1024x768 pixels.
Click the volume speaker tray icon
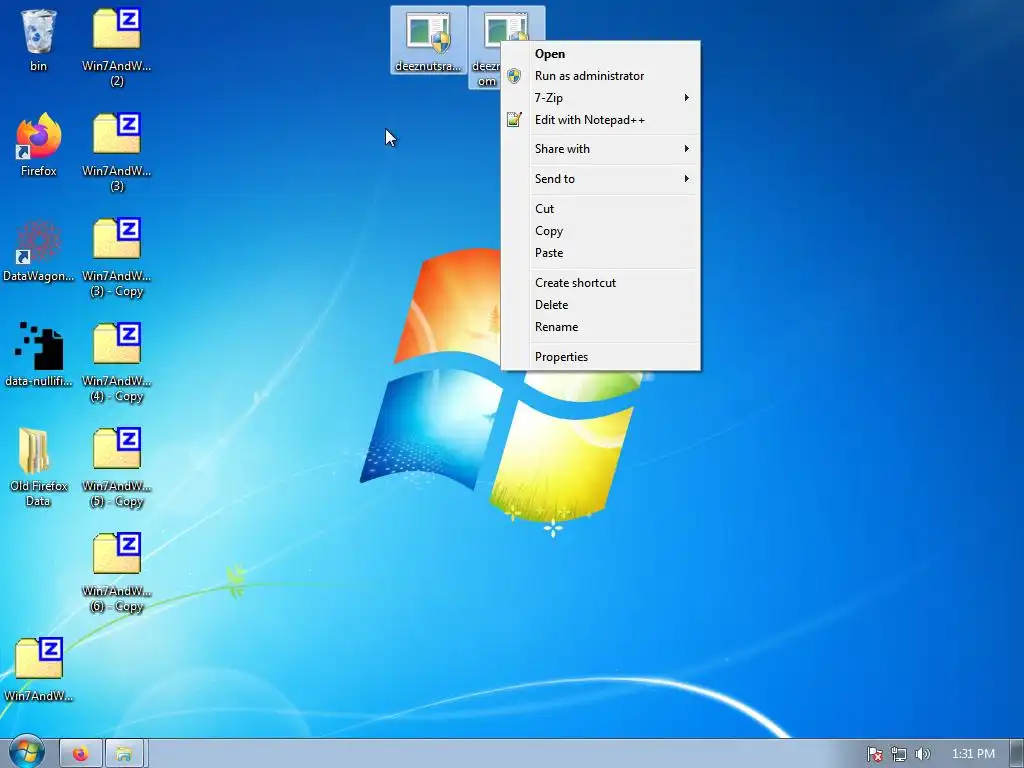pyautogui.click(x=923, y=754)
